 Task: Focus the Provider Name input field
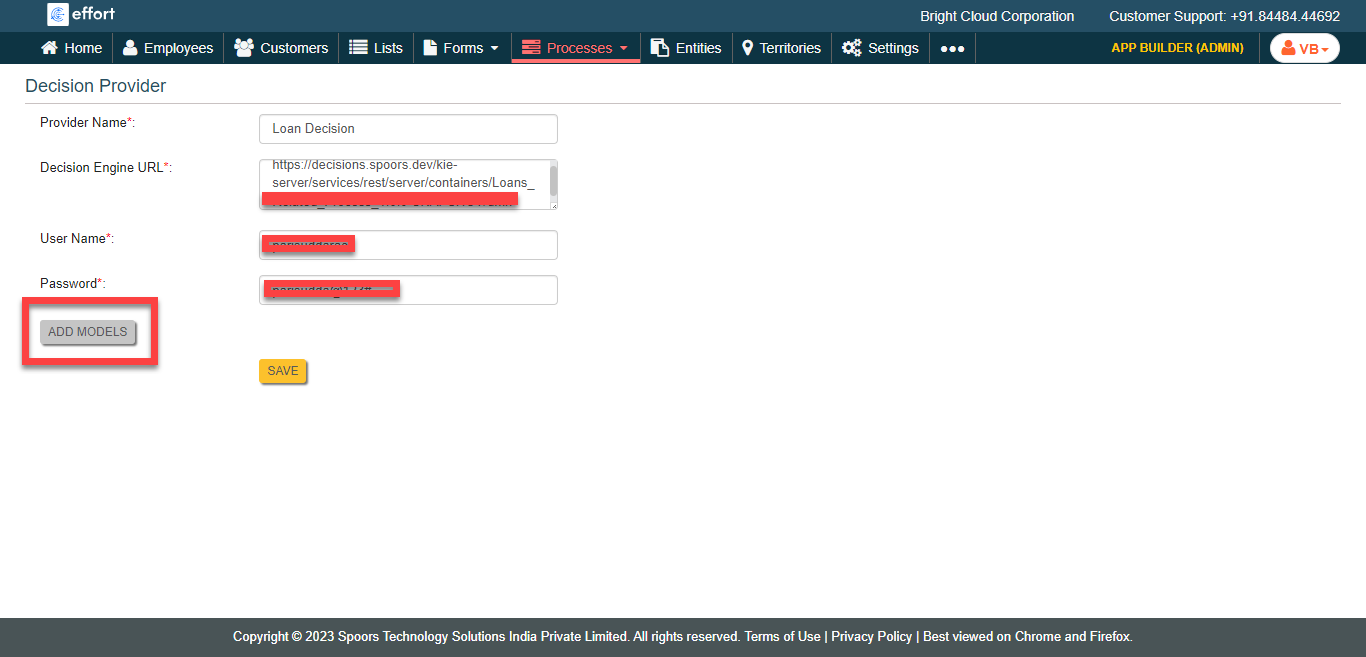[408, 129]
